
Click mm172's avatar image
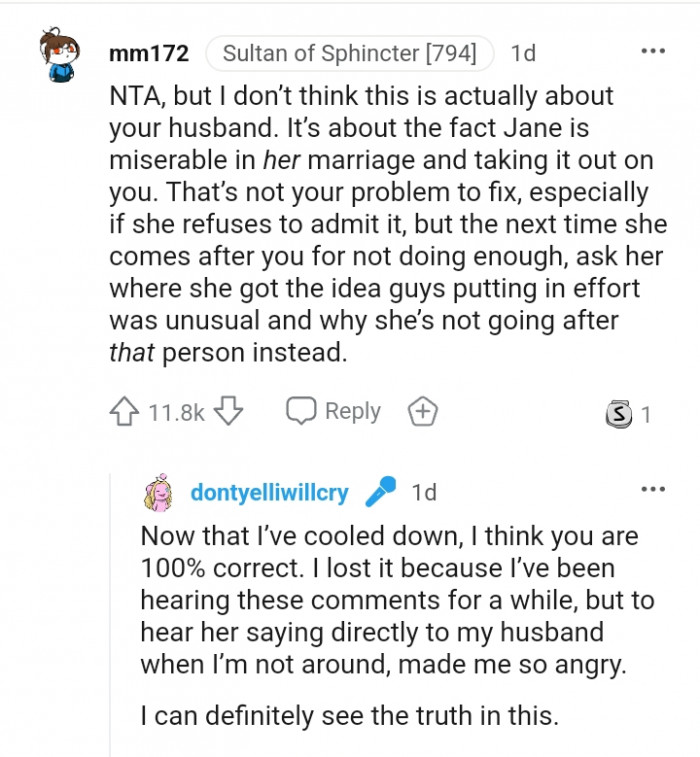pyautogui.click(x=60, y=55)
